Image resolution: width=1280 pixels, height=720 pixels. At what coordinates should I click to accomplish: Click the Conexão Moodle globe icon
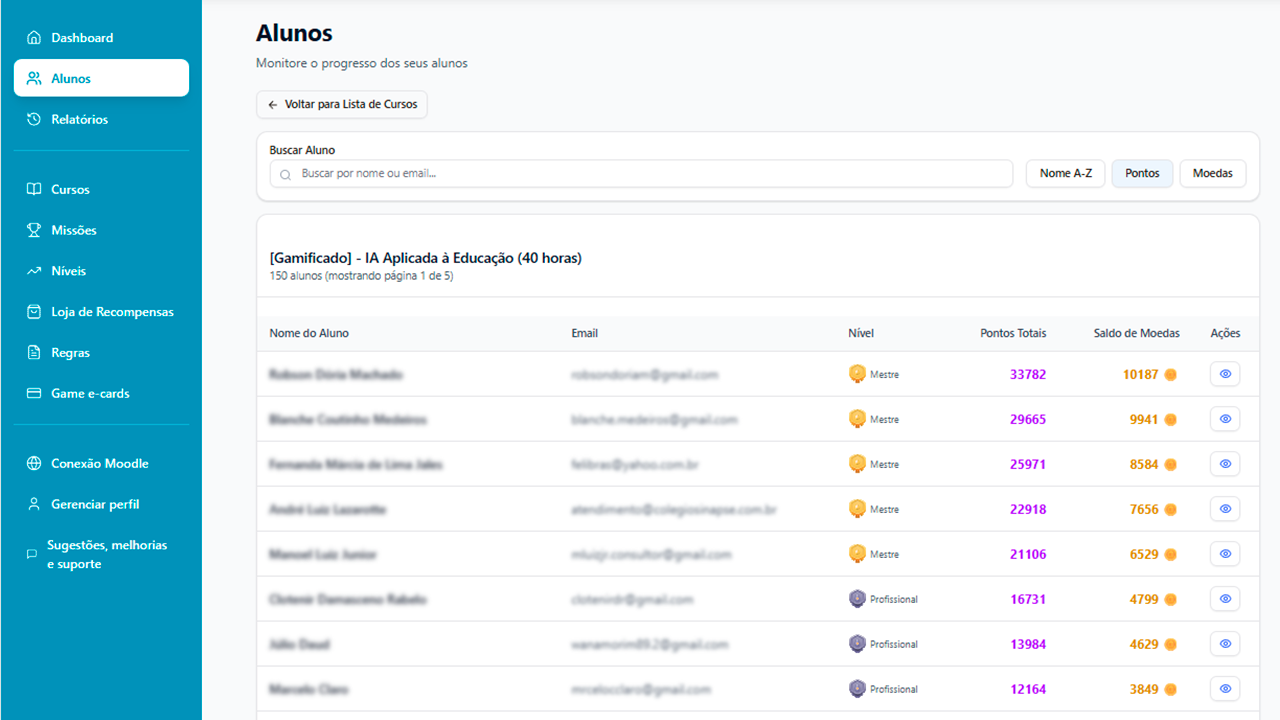click(34, 464)
